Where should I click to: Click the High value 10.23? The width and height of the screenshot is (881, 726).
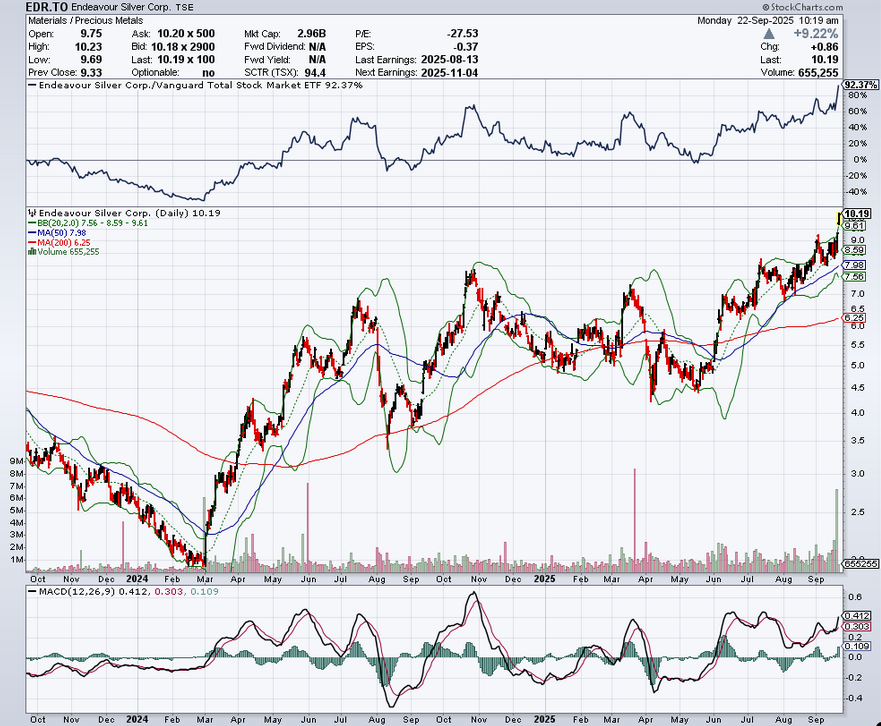(88, 47)
